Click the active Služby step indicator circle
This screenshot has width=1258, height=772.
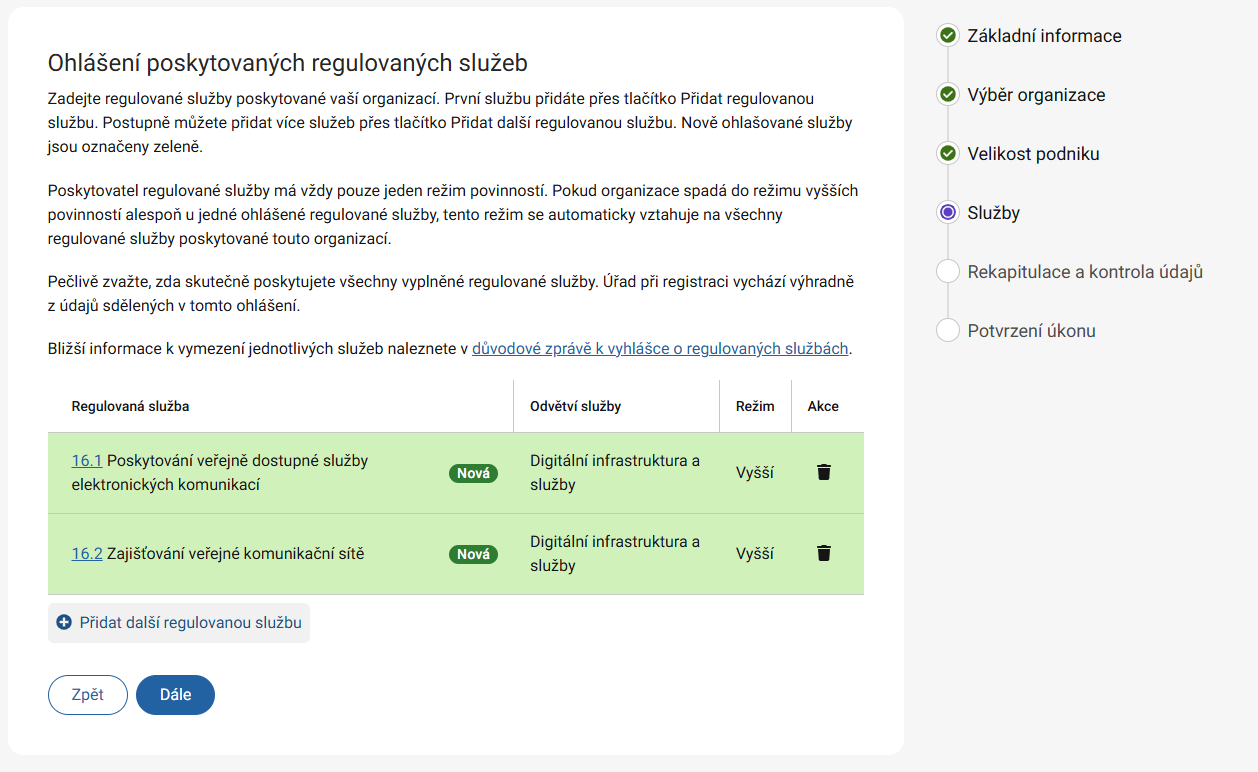[x=947, y=212]
